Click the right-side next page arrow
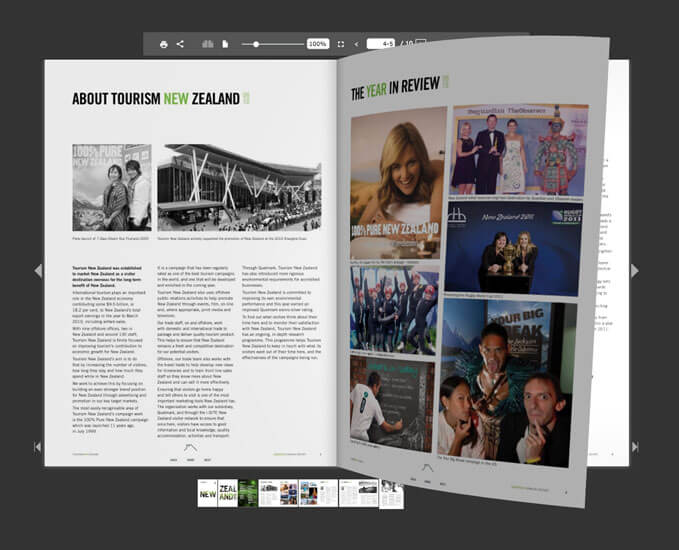 (634, 270)
